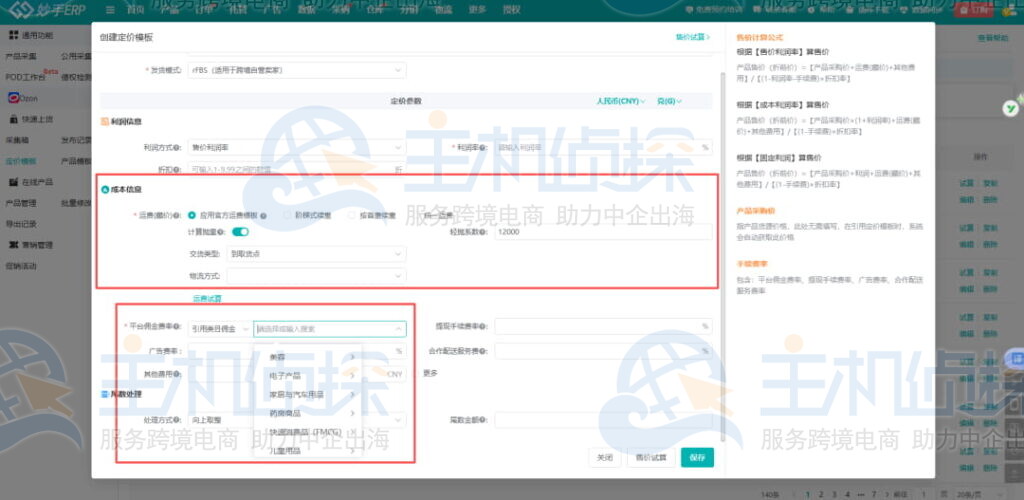Open the 发货模式 rFBS dropdown
The width and height of the screenshot is (1024, 500).
296,70
